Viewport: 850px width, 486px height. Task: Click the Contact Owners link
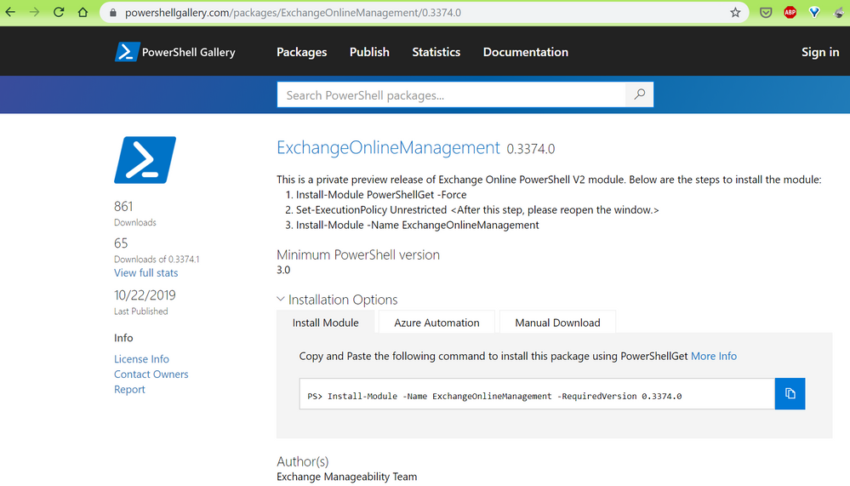(x=151, y=374)
